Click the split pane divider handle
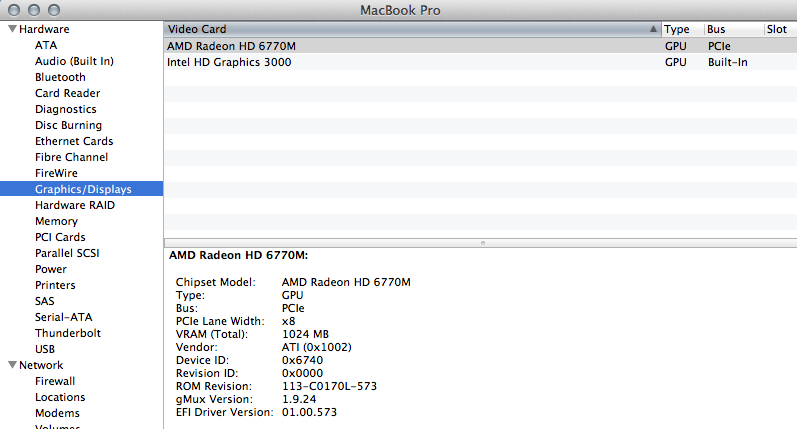797x429 pixels. point(482,243)
